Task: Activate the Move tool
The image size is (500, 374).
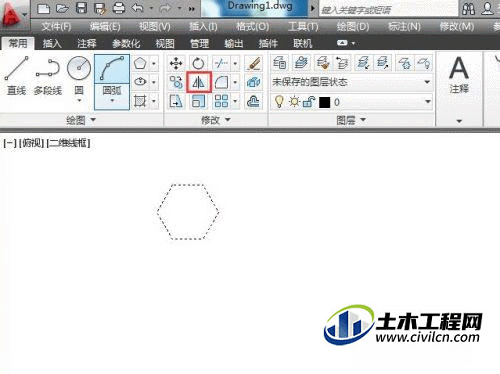Action: 176,63
